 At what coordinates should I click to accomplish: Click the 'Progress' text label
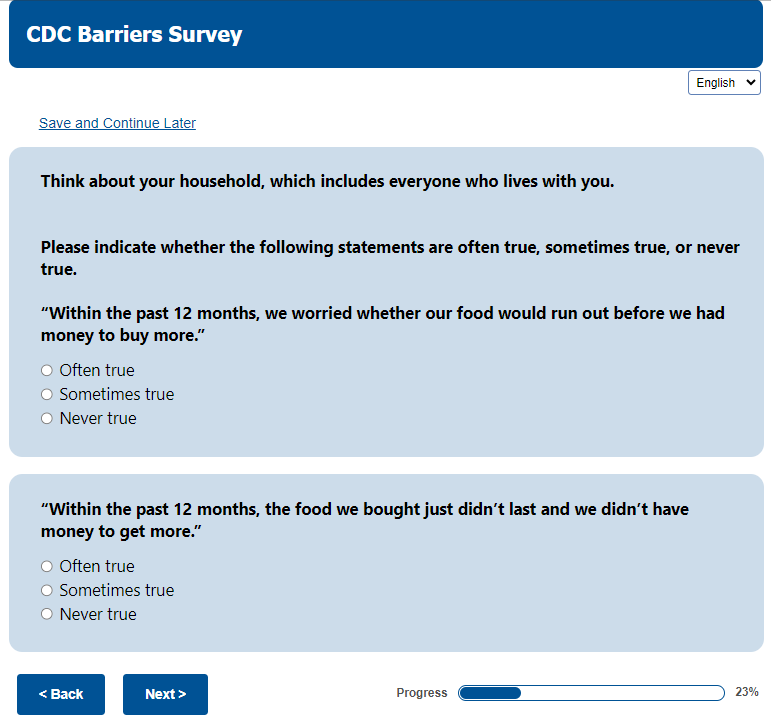coord(422,693)
